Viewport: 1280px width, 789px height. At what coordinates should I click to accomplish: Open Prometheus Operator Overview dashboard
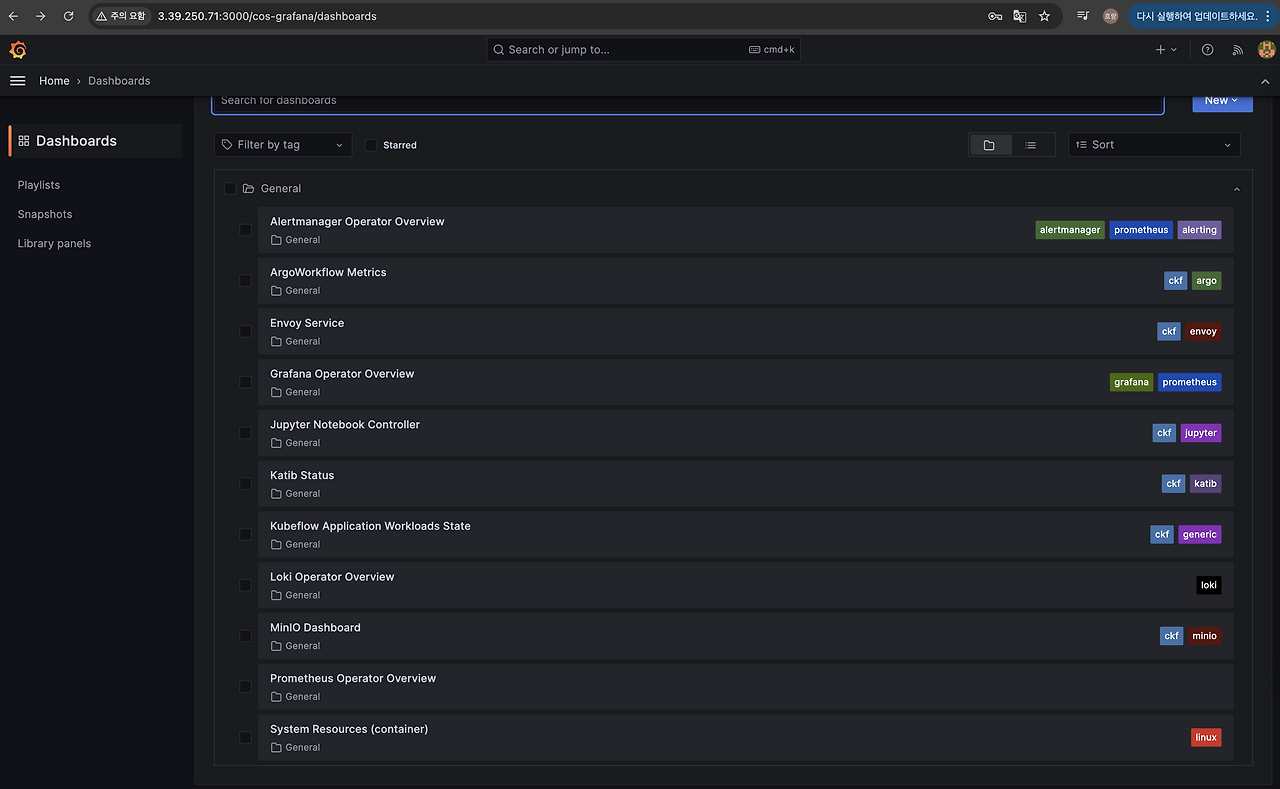(353, 678)
